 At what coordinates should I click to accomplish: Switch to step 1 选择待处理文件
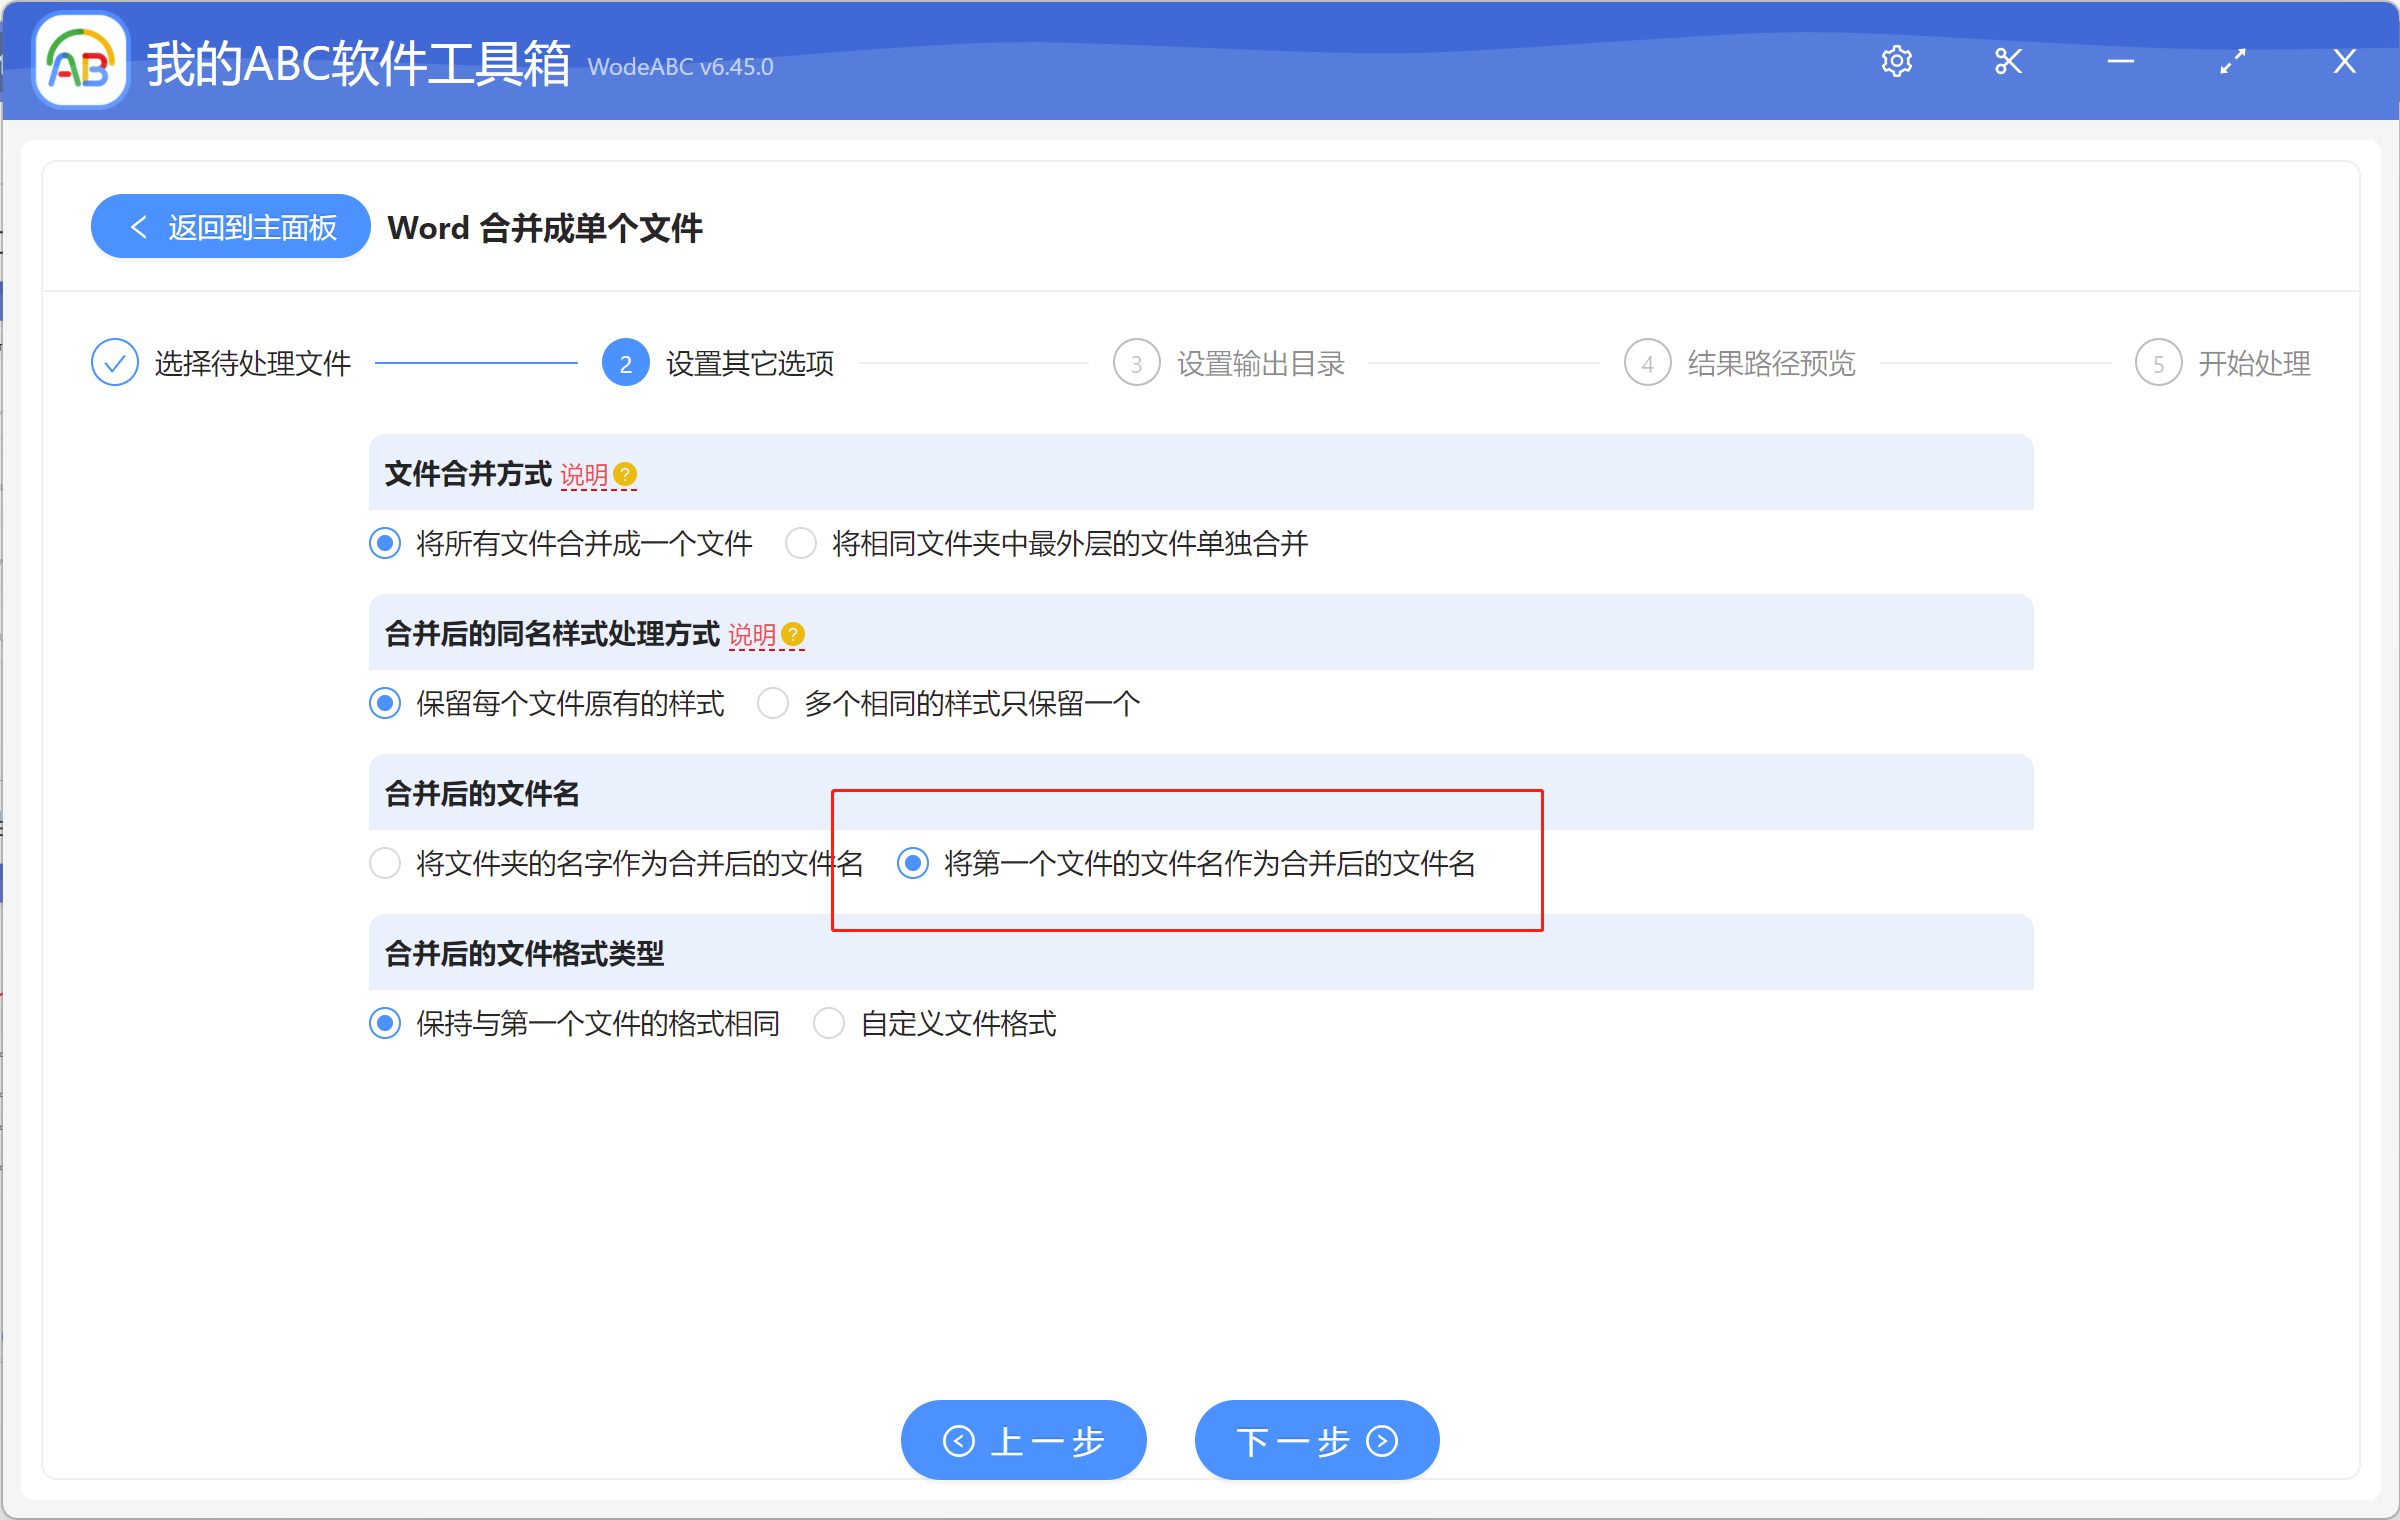click(114, 362)
